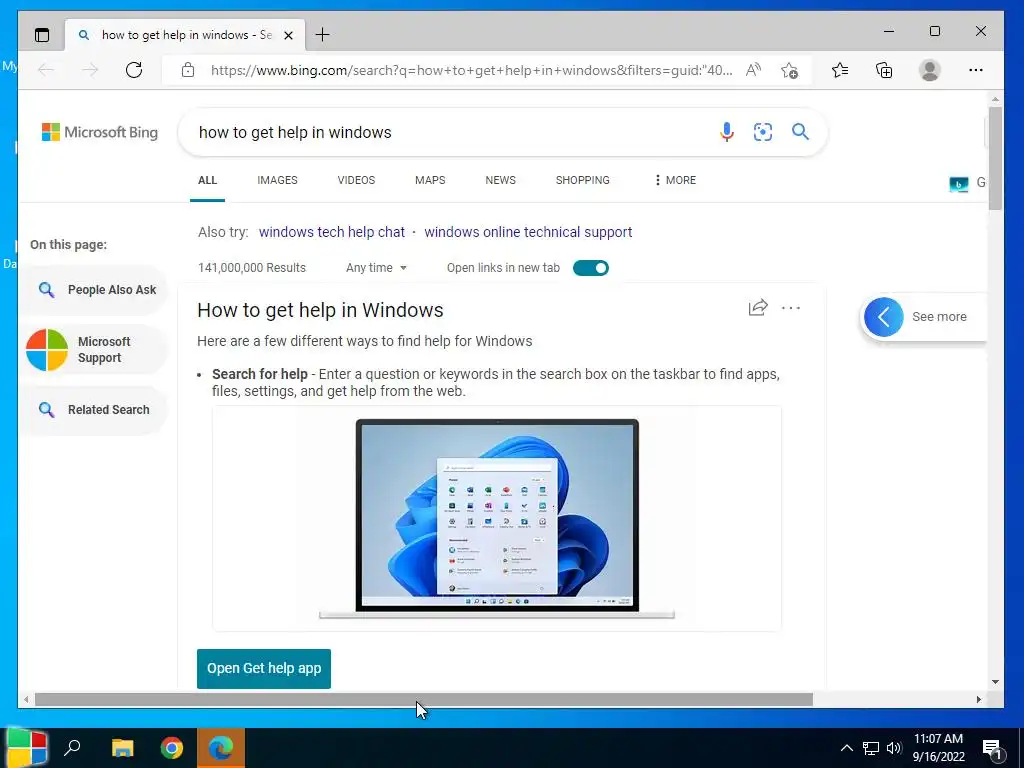The image size is (1024, 768).
Task: Open visual search camera icon
Action: 763,132
